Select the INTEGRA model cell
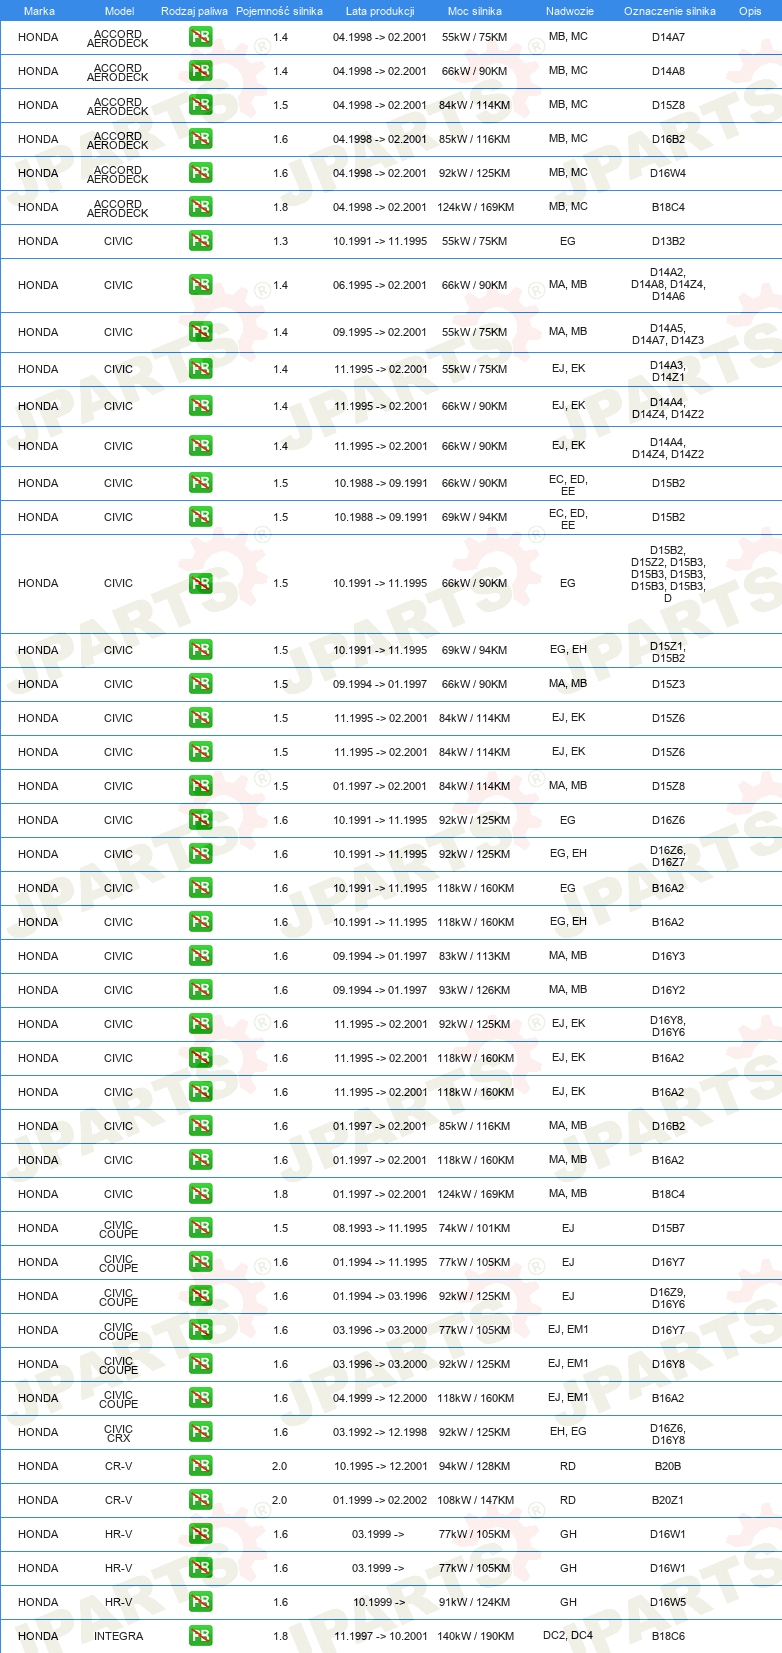 (118, 1636)
